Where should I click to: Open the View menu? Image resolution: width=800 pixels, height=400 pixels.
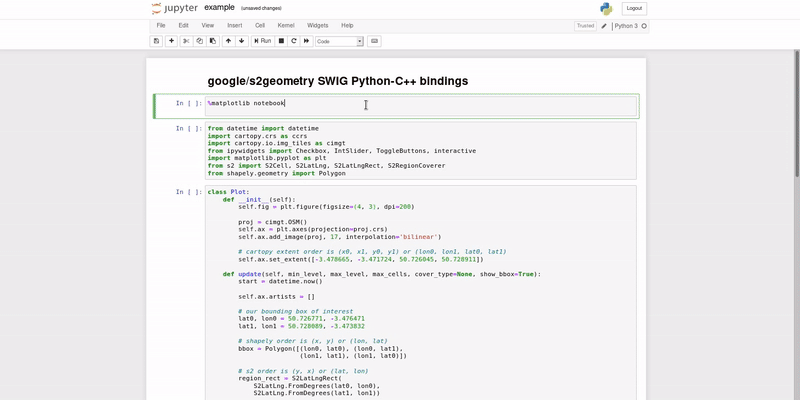(208, 26)
